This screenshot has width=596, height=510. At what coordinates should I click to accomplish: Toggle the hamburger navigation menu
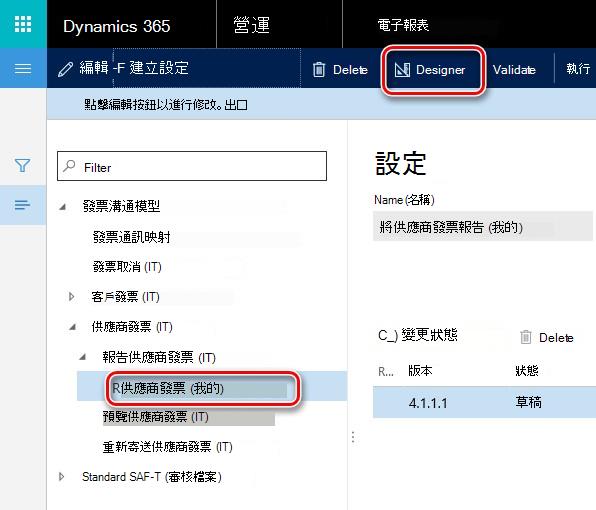coord(23,69)
